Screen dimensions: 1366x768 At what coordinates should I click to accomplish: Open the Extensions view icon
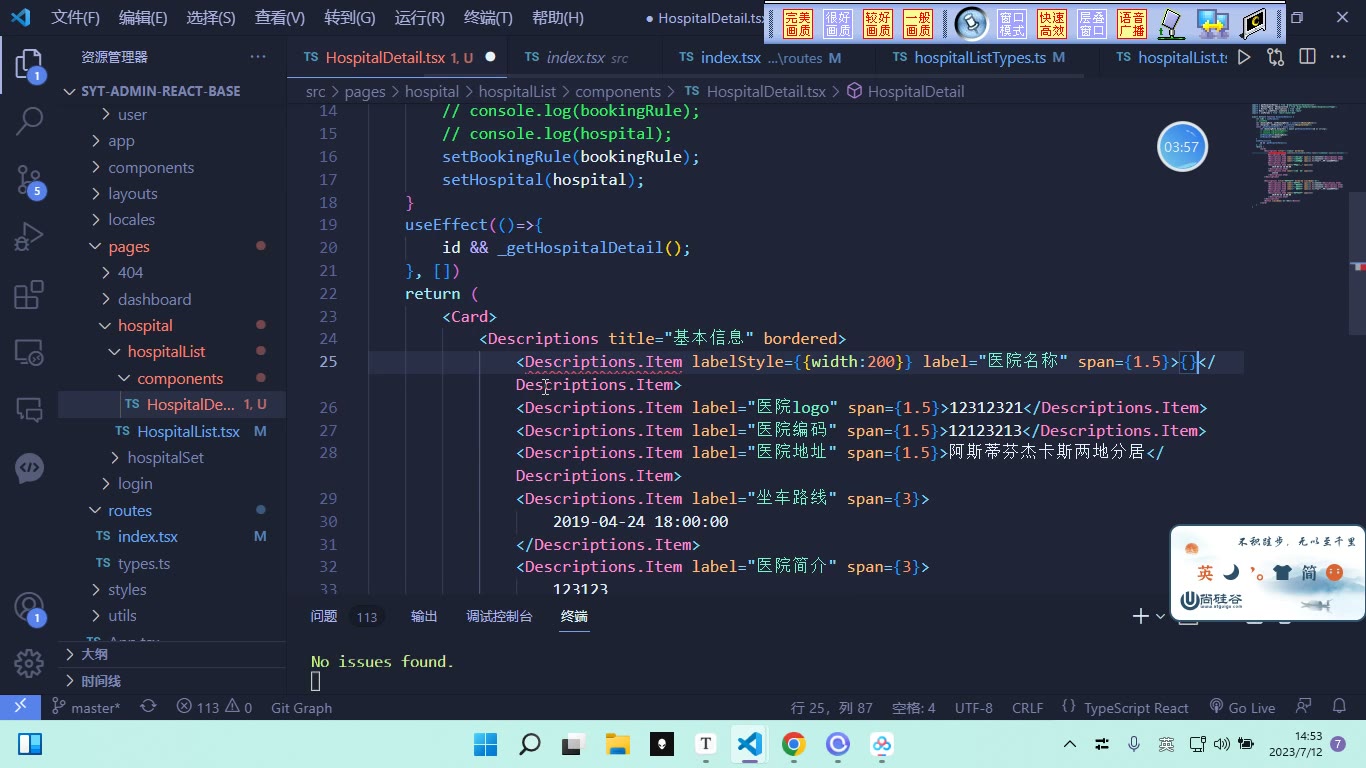tap(29, 294)
